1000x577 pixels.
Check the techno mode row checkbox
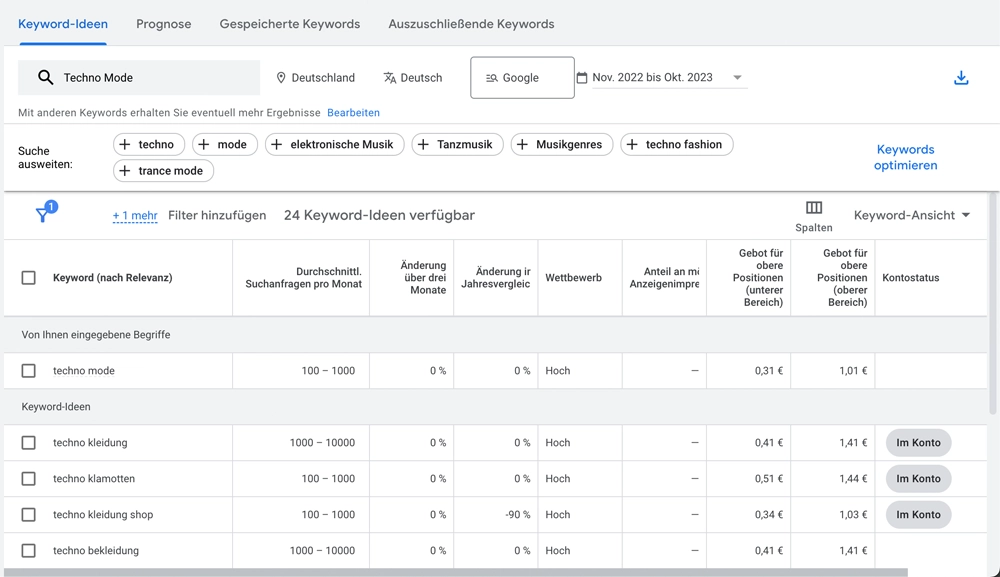29,371
